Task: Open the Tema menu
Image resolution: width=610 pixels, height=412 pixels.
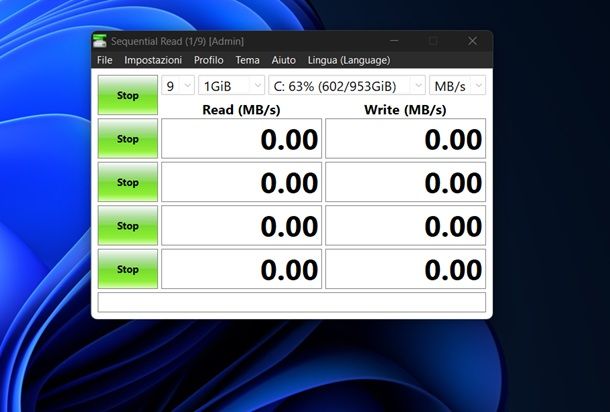Action: (x=247, y=60)
